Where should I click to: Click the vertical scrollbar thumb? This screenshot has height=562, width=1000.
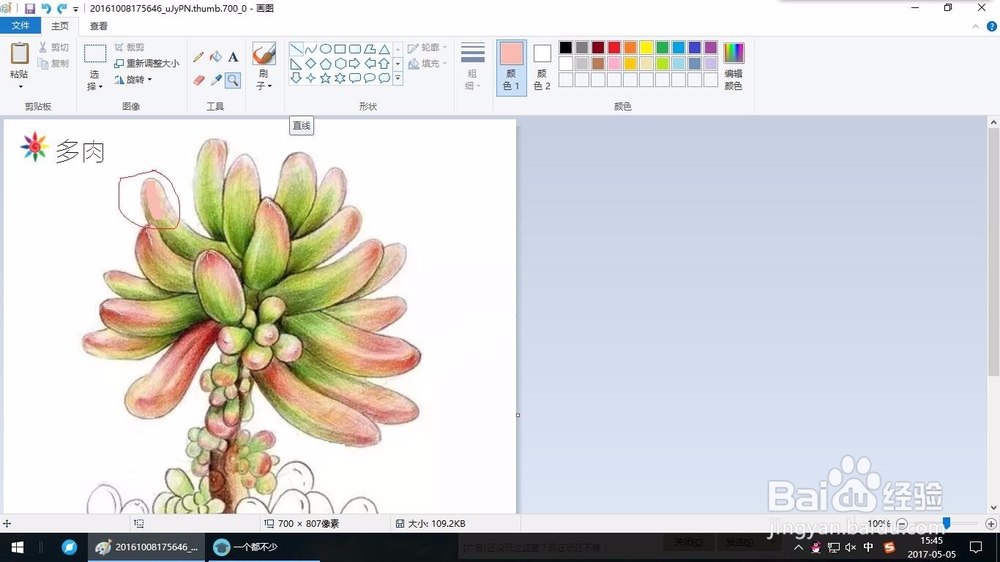993,252
